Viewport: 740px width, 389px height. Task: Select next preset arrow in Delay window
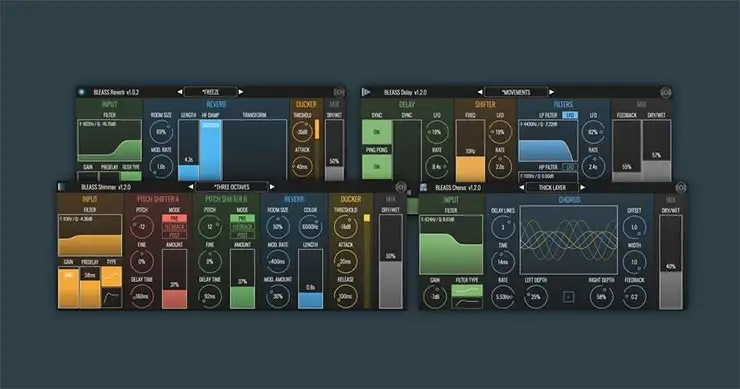pyautogui.click(x=551, y=92)
